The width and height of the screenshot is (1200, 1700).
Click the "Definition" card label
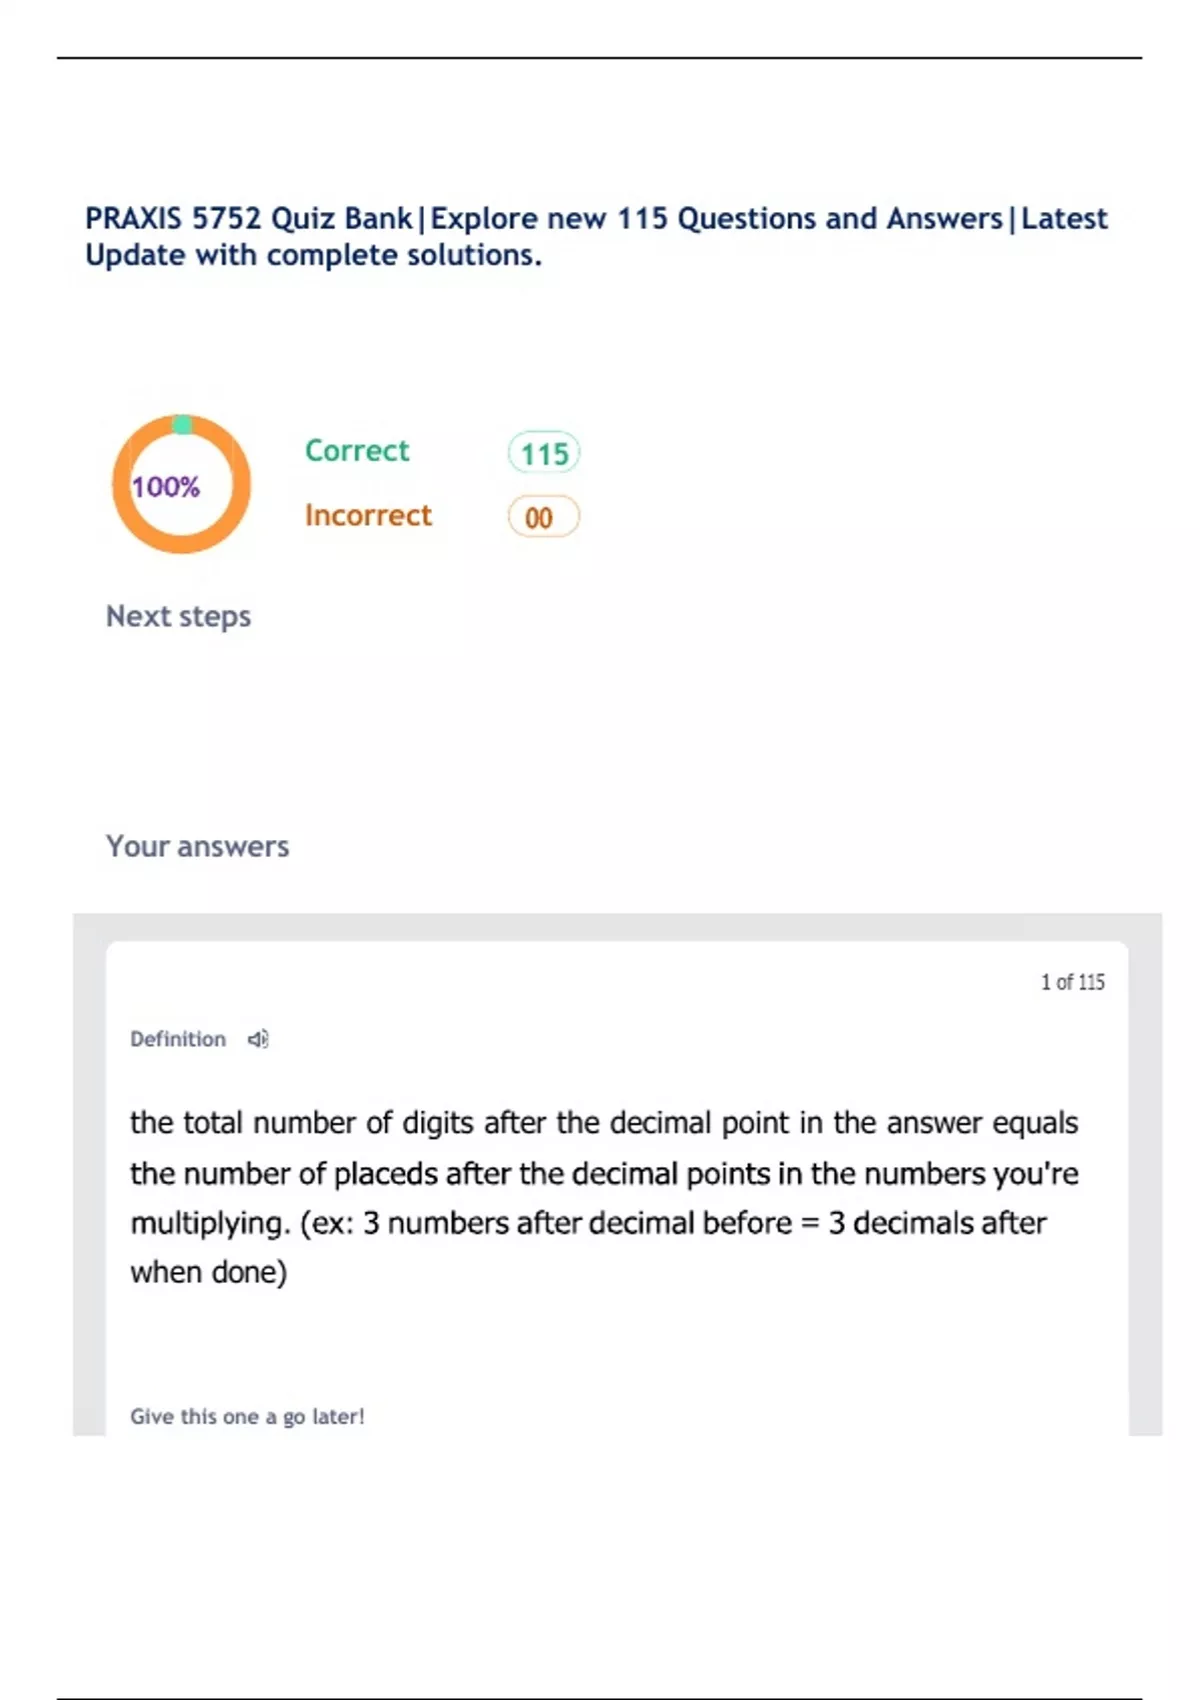(x=178, y=1039)
